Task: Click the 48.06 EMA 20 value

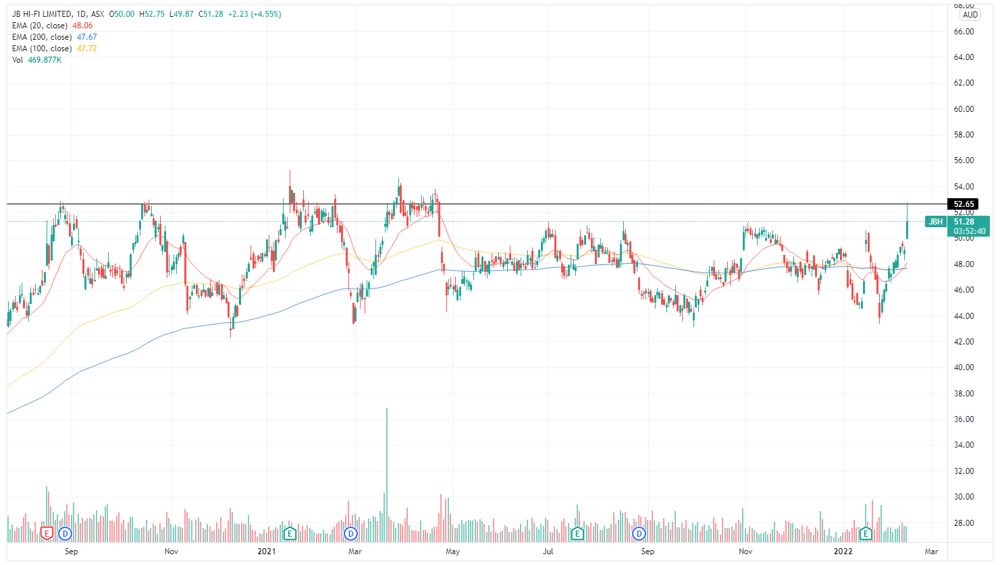Action: (x=83, y=26)
